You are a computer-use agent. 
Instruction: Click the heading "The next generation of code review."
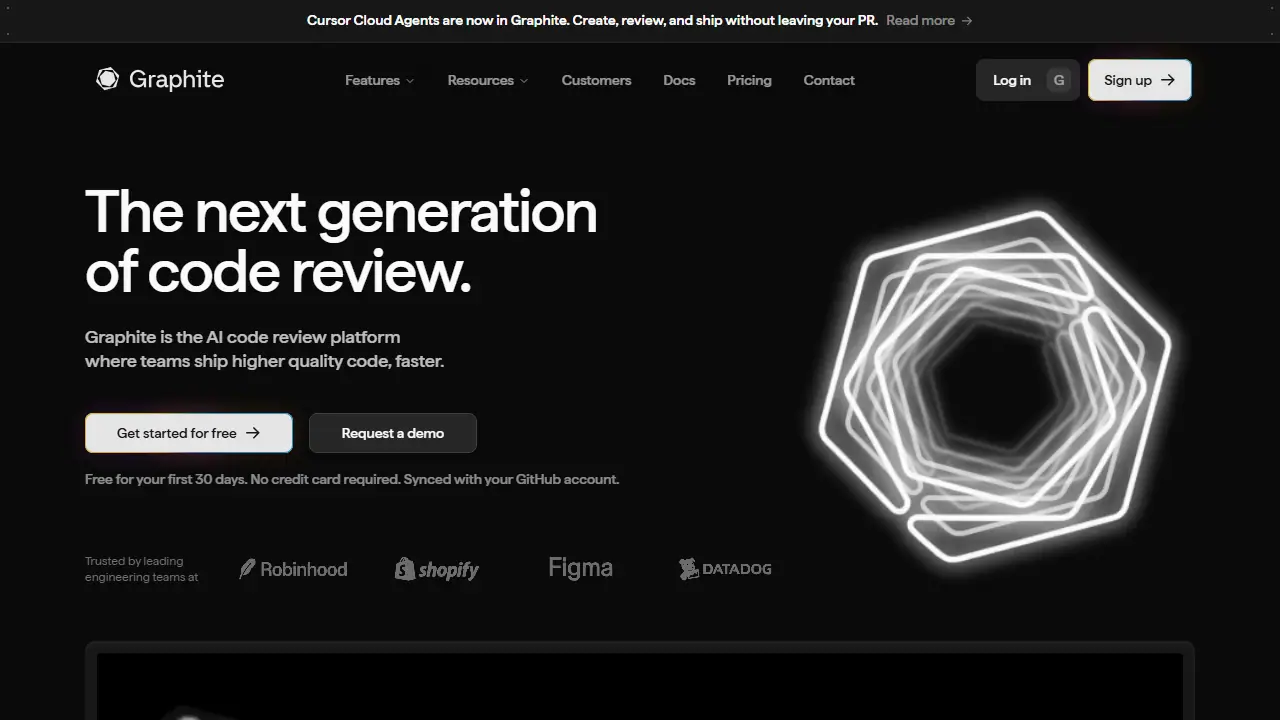(x=341, y=241)
